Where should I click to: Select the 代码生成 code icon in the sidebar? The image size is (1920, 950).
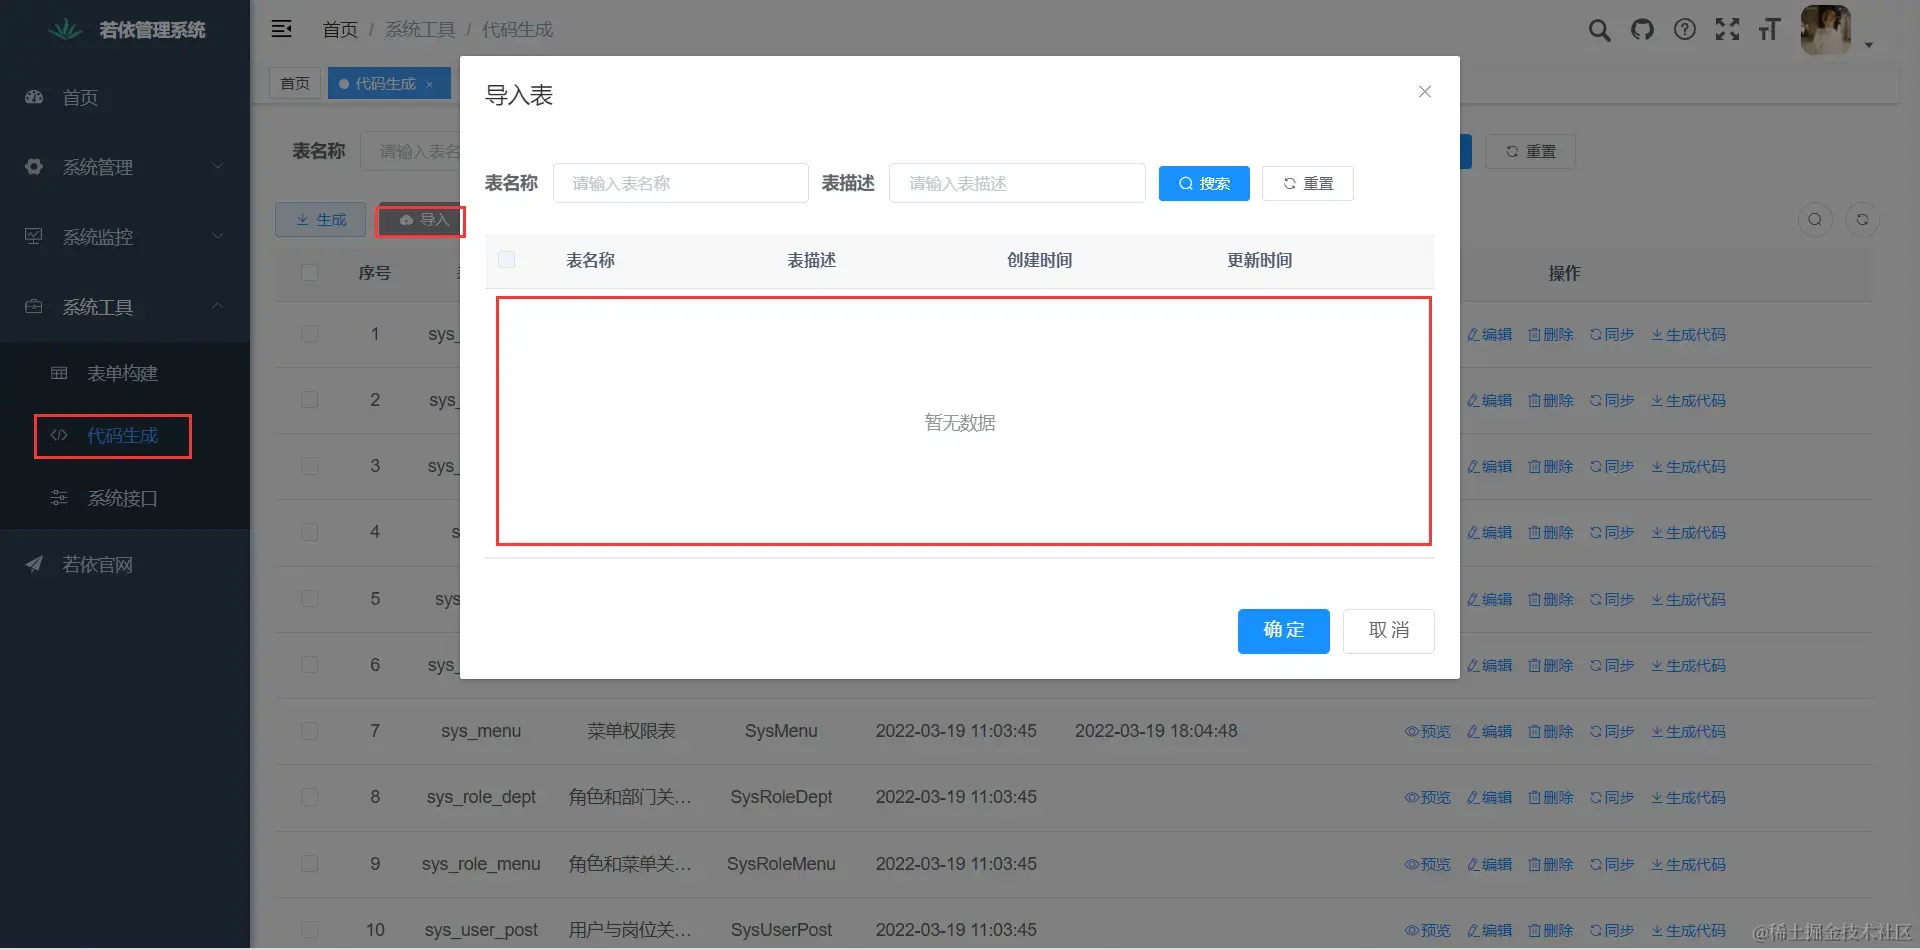click(x=58, y=435)
